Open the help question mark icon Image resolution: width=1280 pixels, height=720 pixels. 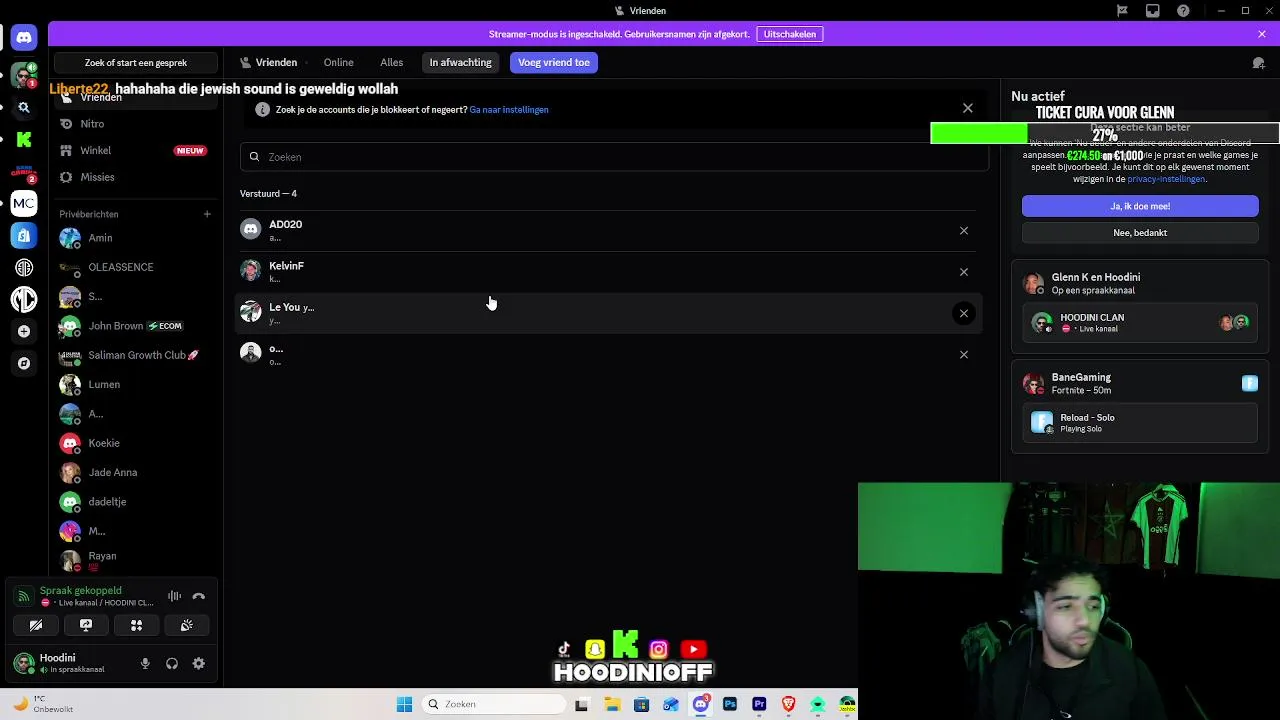tap(1184, 11)
